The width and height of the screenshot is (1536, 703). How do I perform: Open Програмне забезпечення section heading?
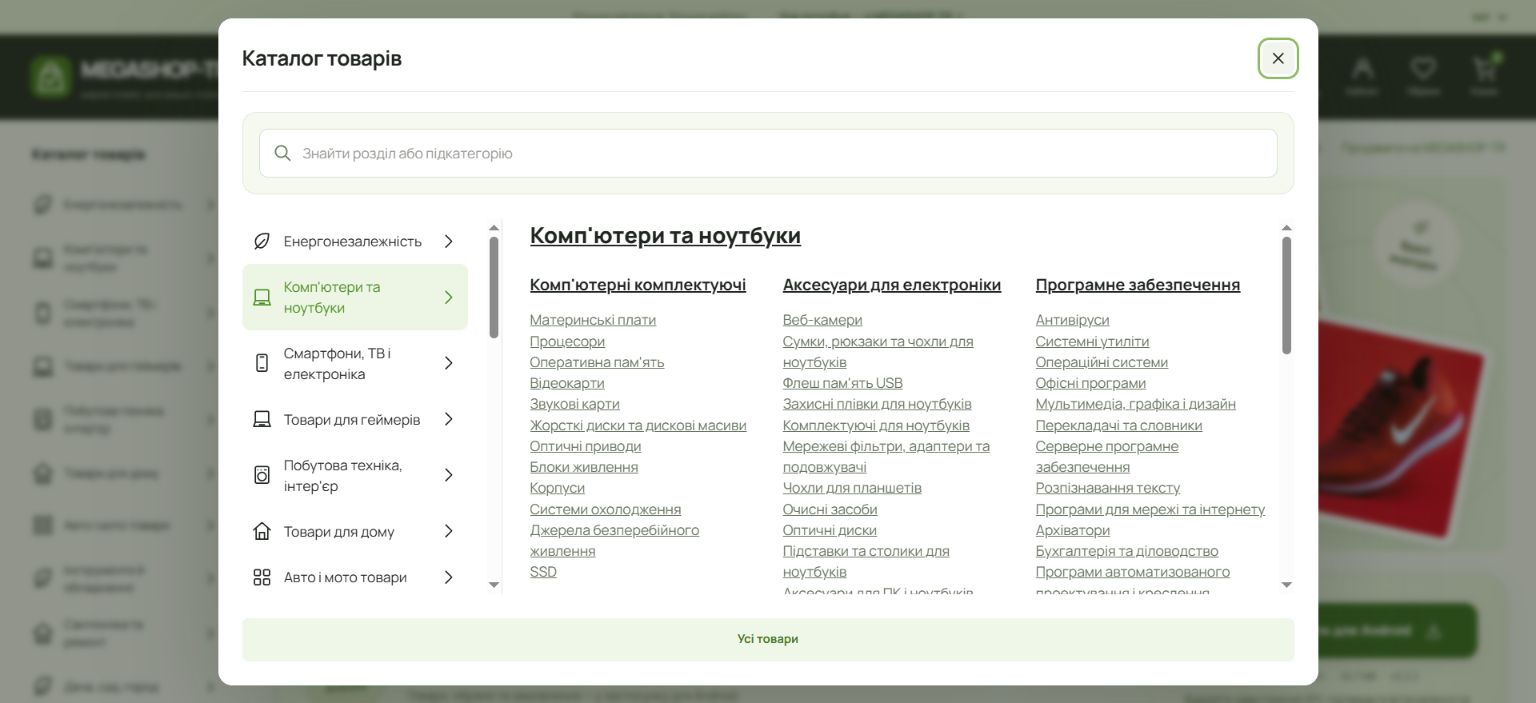pos(1138,285)
